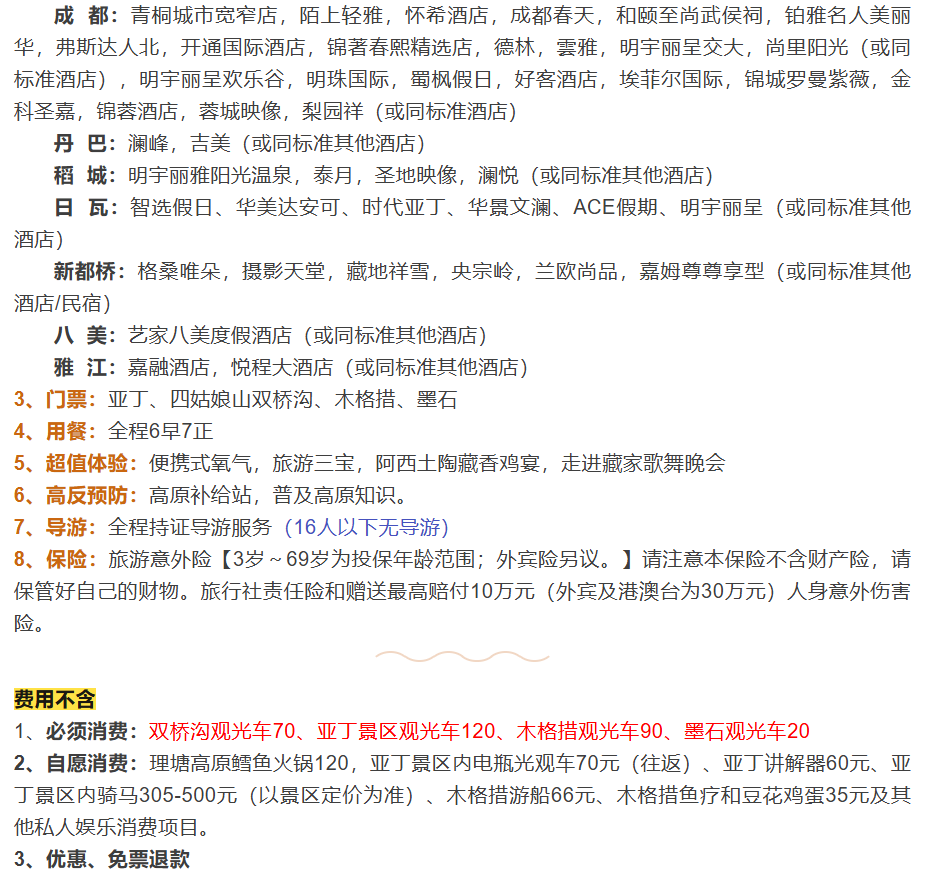926x877 pixels.
Task: Click the hotel name '成都春天'
Action: click(x=552, y=15)
